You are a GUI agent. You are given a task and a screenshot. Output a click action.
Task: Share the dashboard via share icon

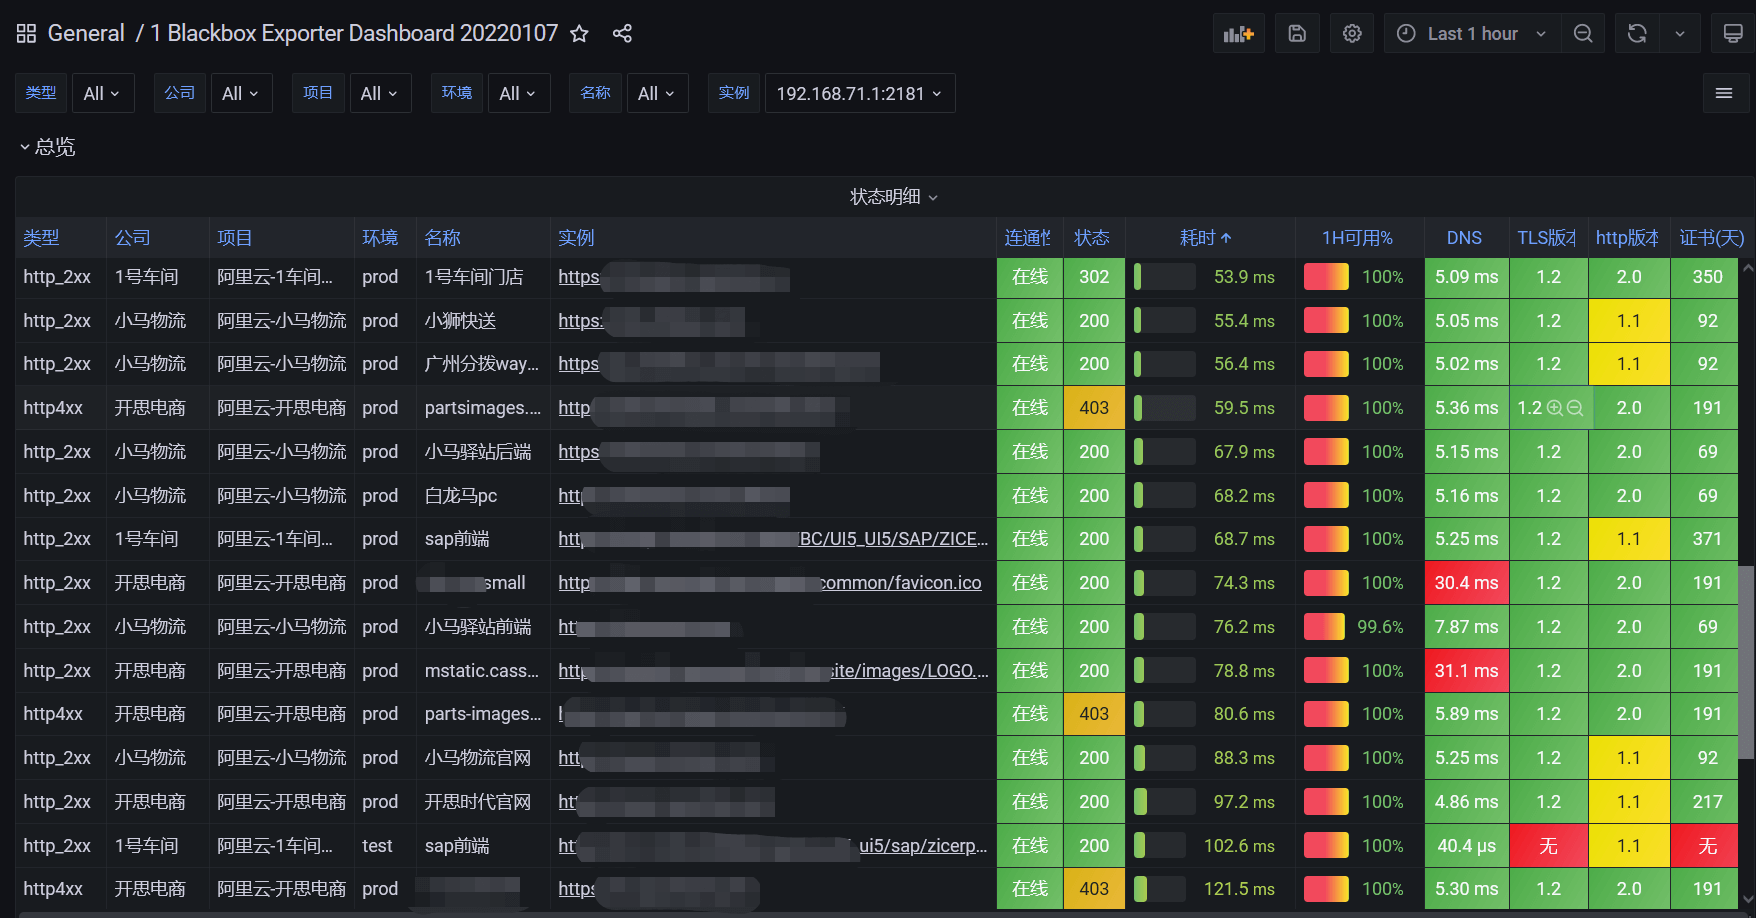622,34
